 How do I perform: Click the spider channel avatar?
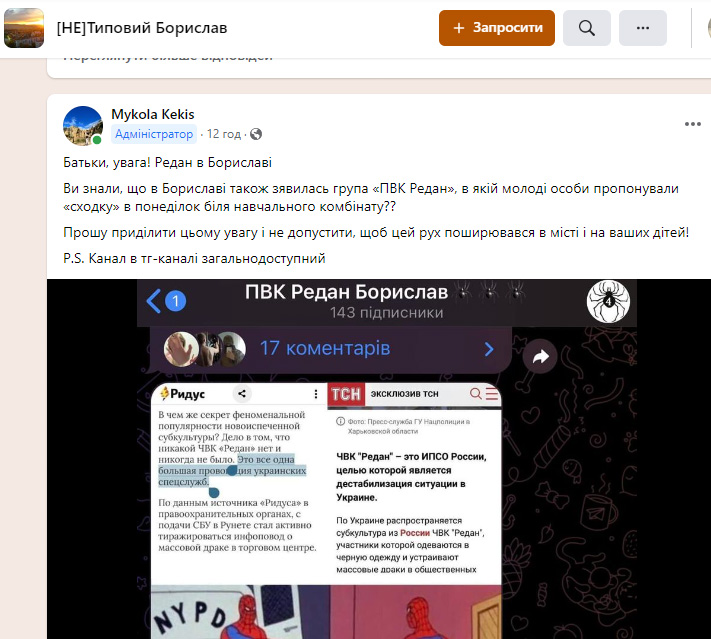pos(608,301)
